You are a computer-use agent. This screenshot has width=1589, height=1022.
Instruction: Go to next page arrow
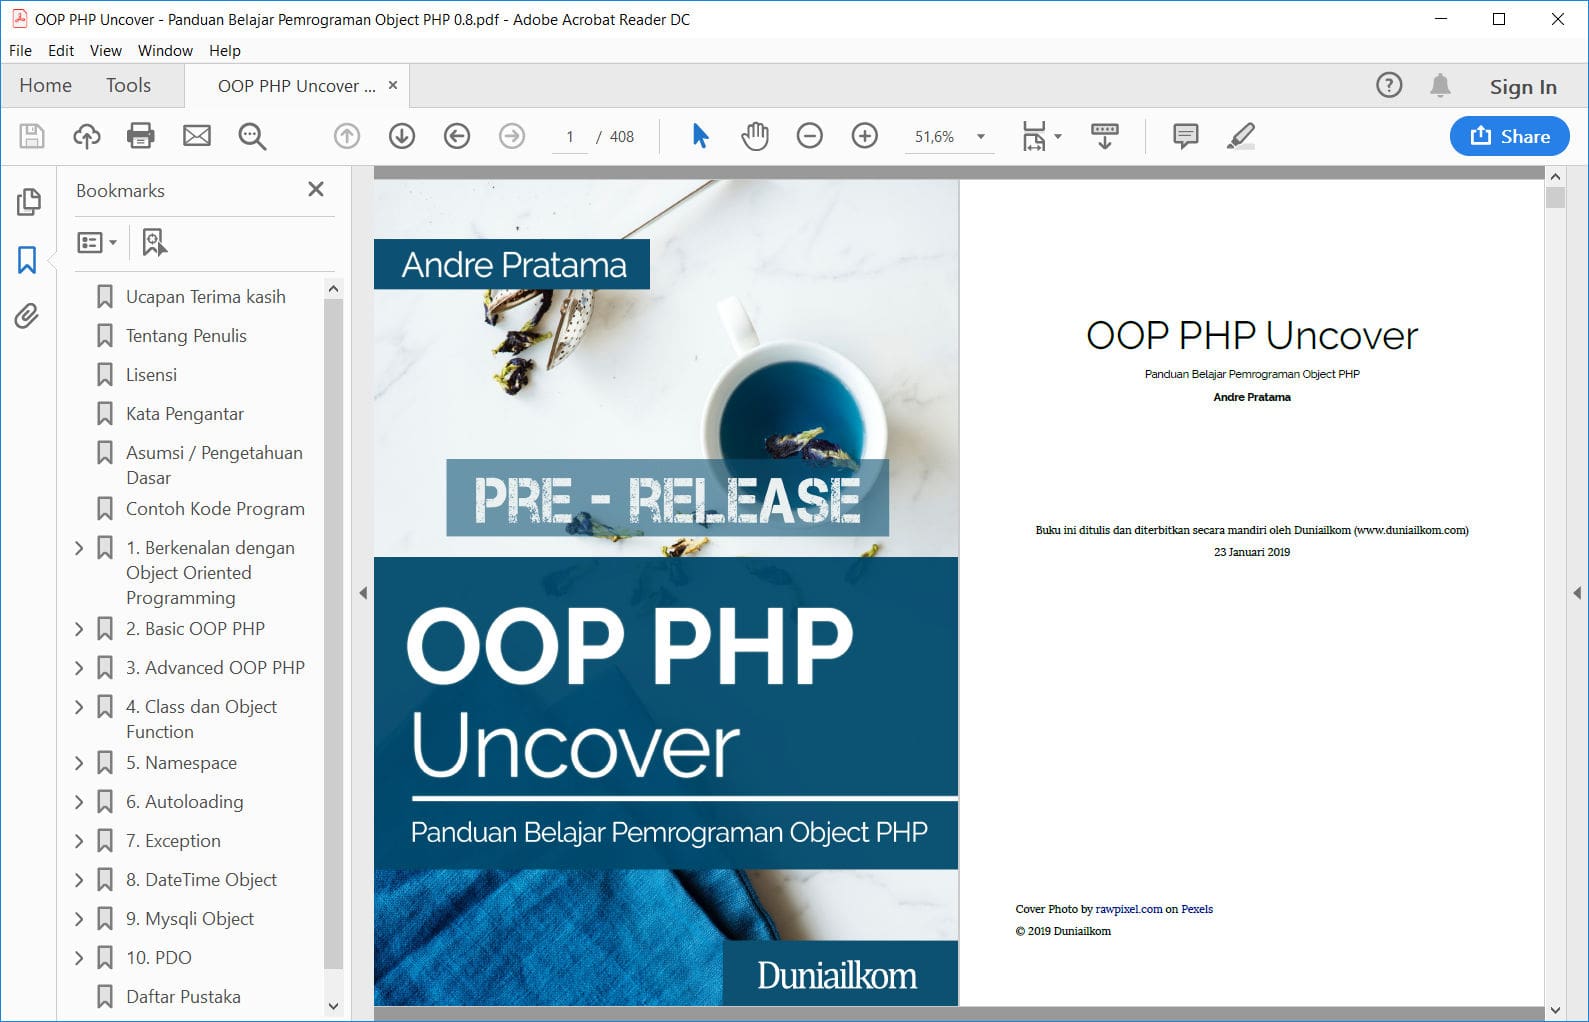click(402, 136)
